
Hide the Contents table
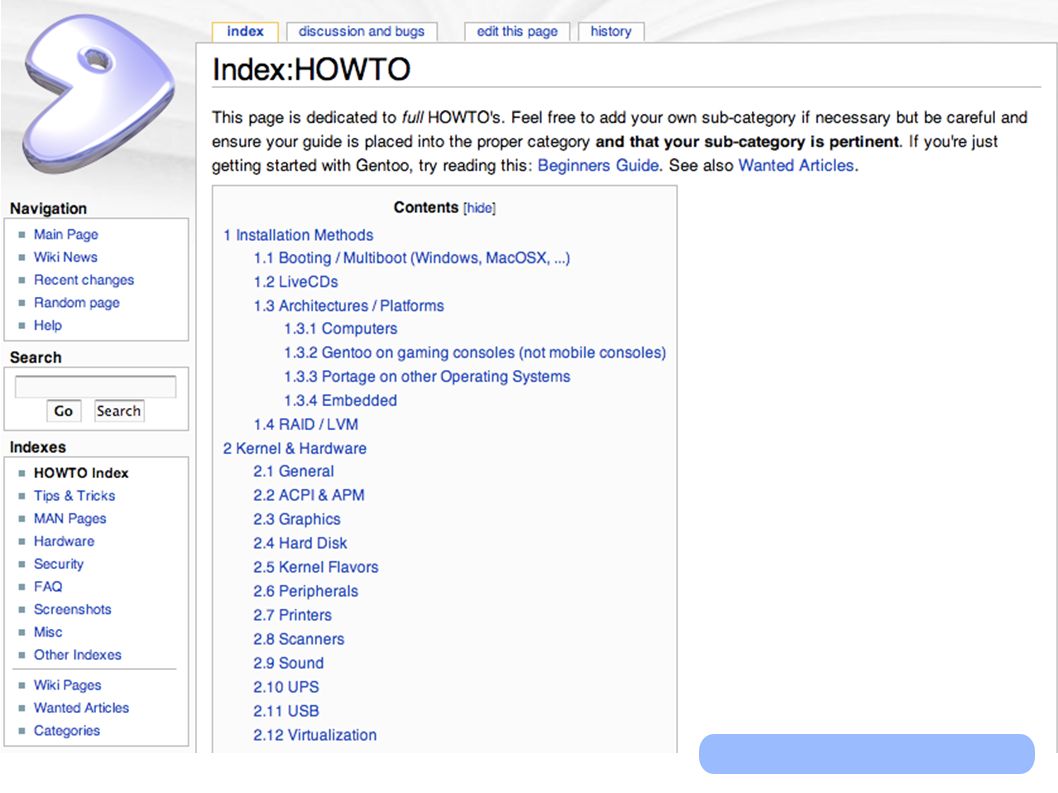(480, 208)
